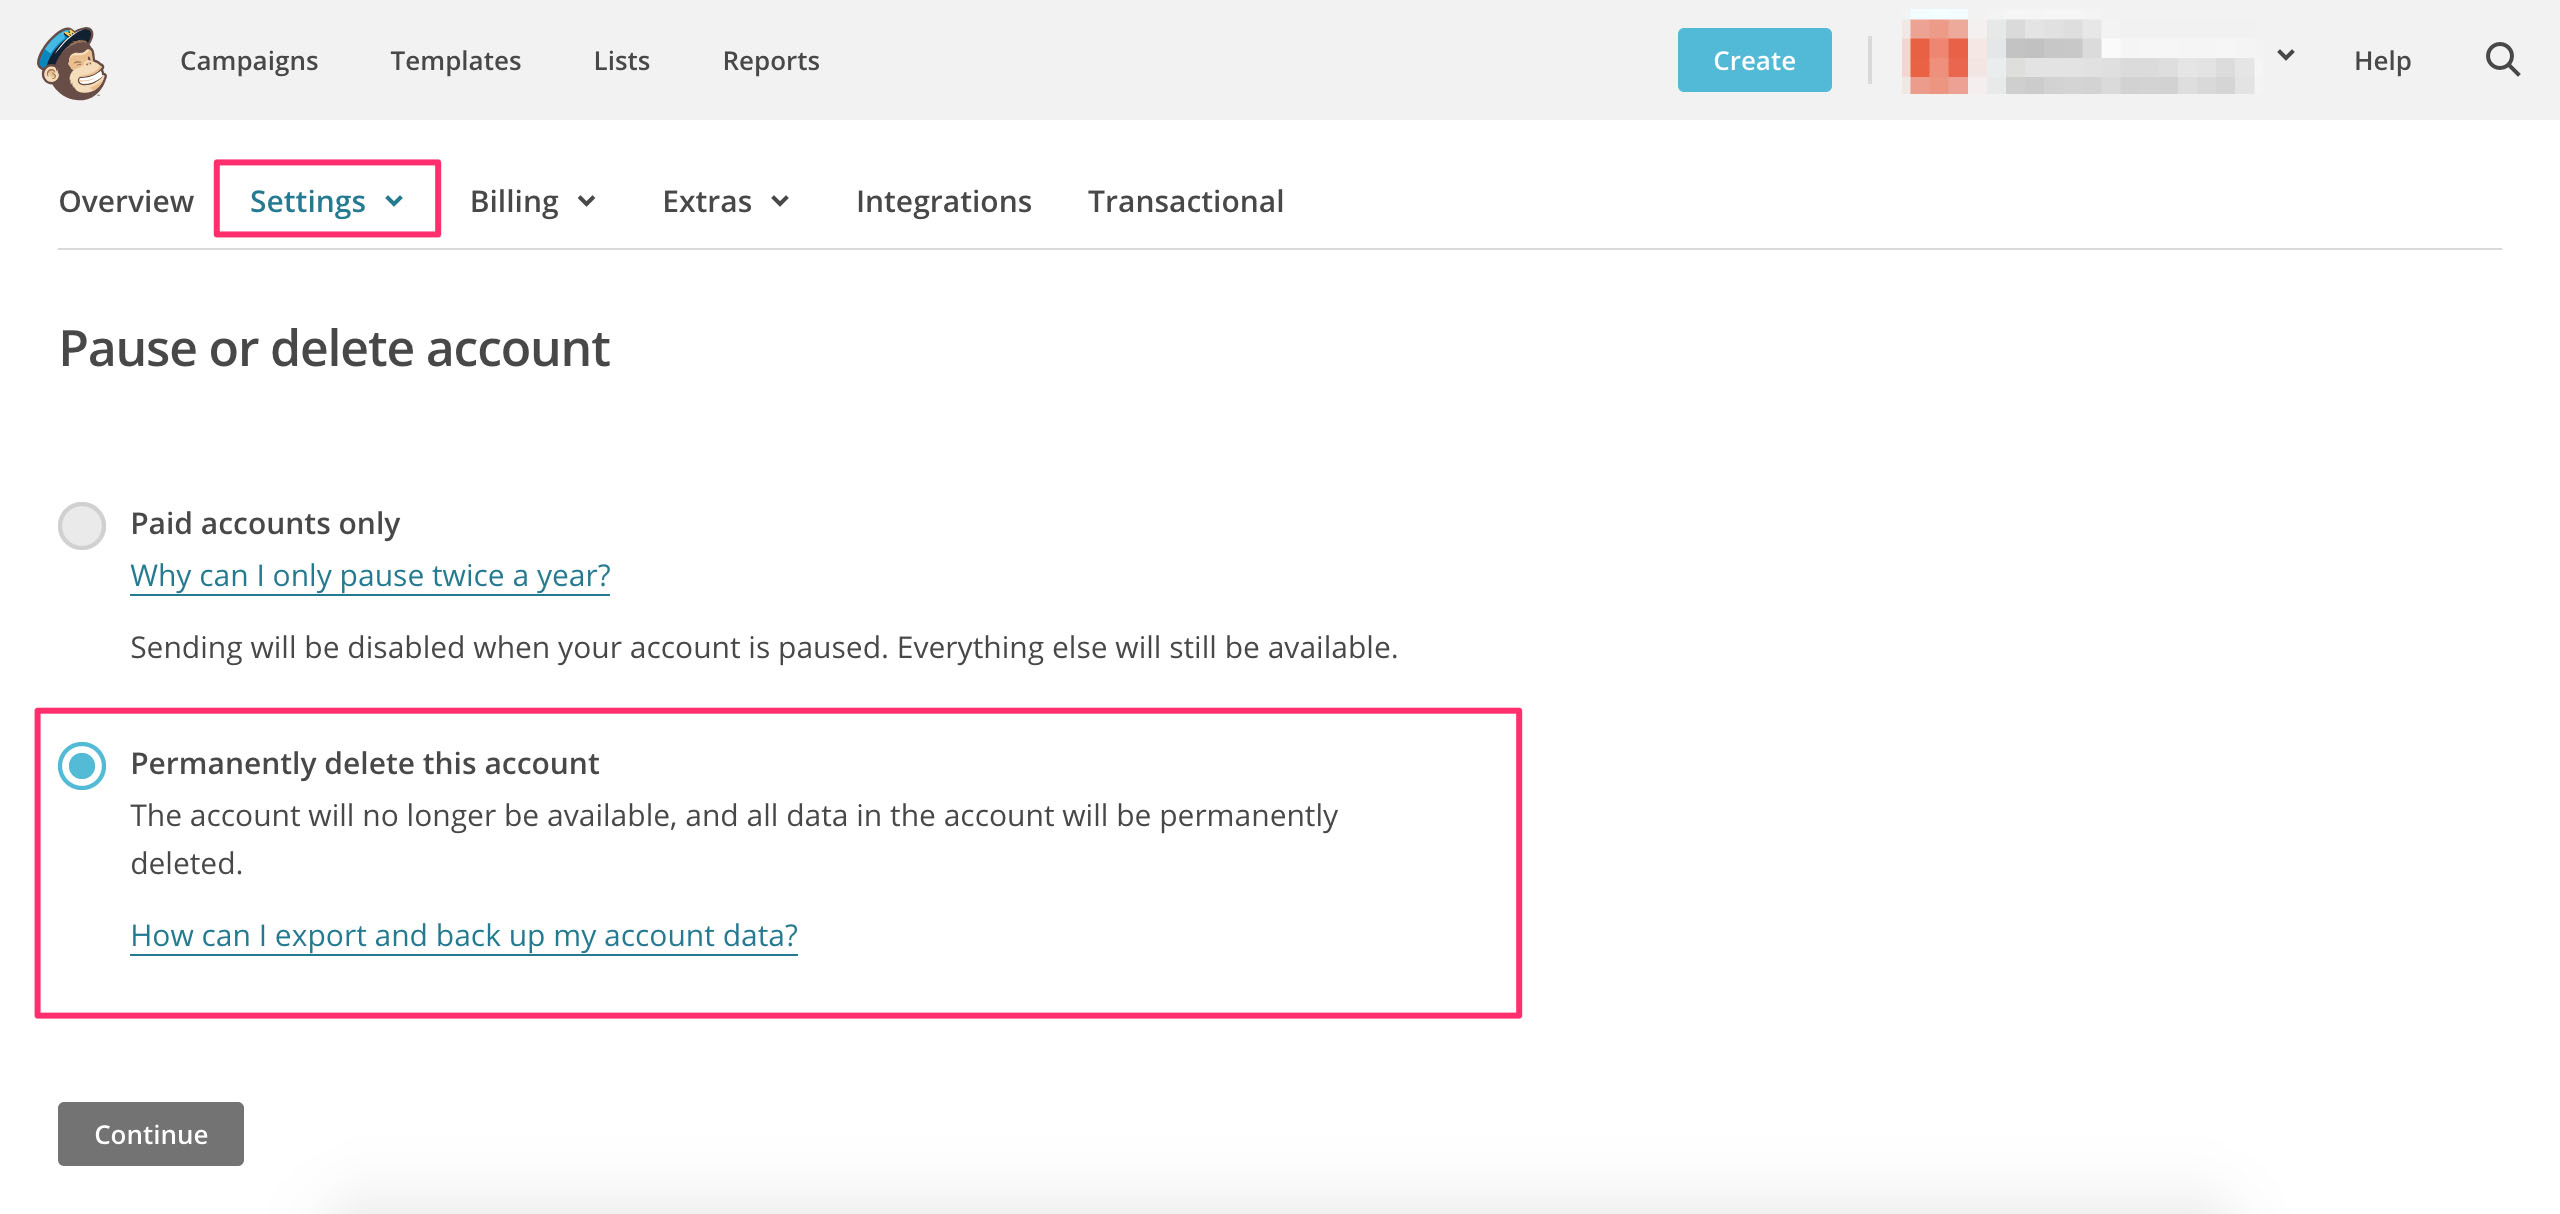The image size is (2560, 1214).
Task: Expand the Extras dropdown
Action: 726,201
